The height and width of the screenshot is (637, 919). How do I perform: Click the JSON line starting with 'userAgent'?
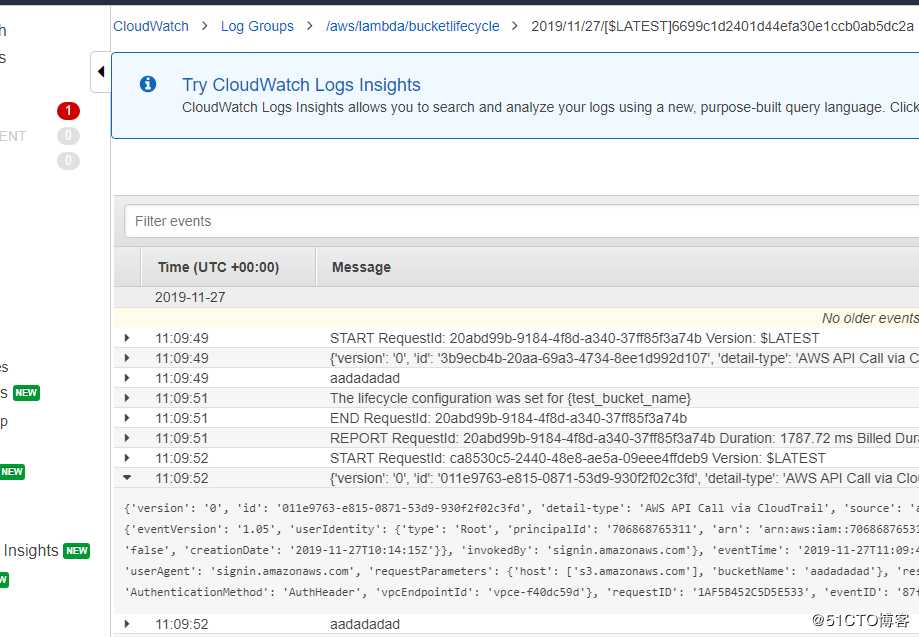coord(522,571)
